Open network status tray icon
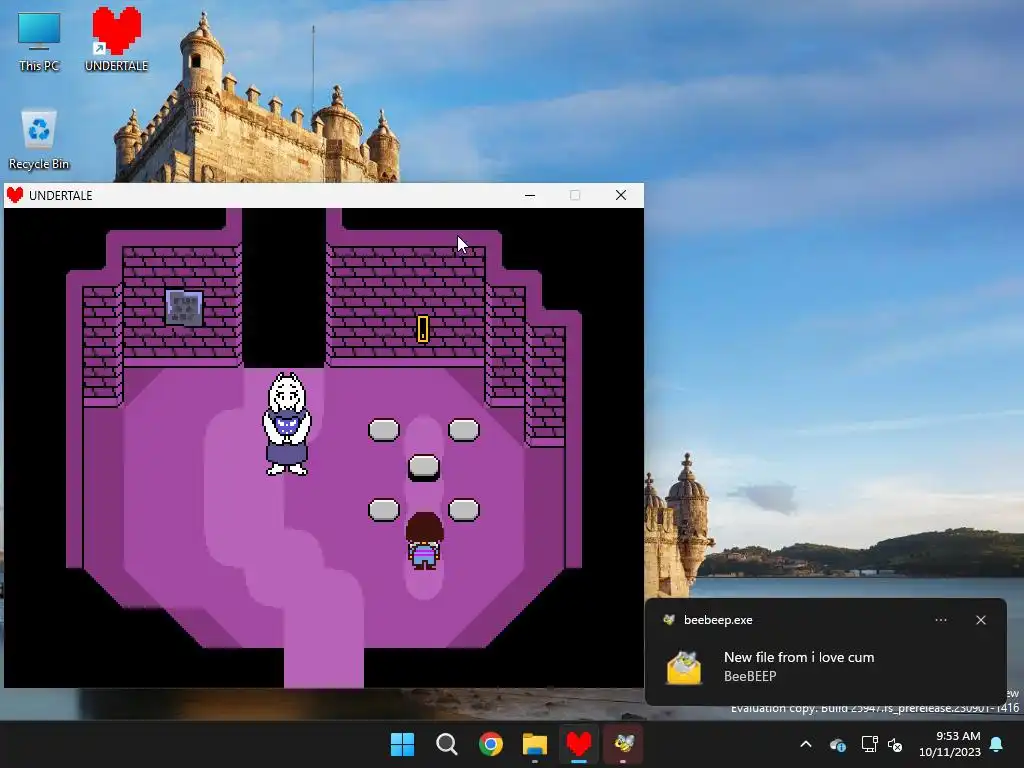 pyautogui.click(x=869, y=744)
